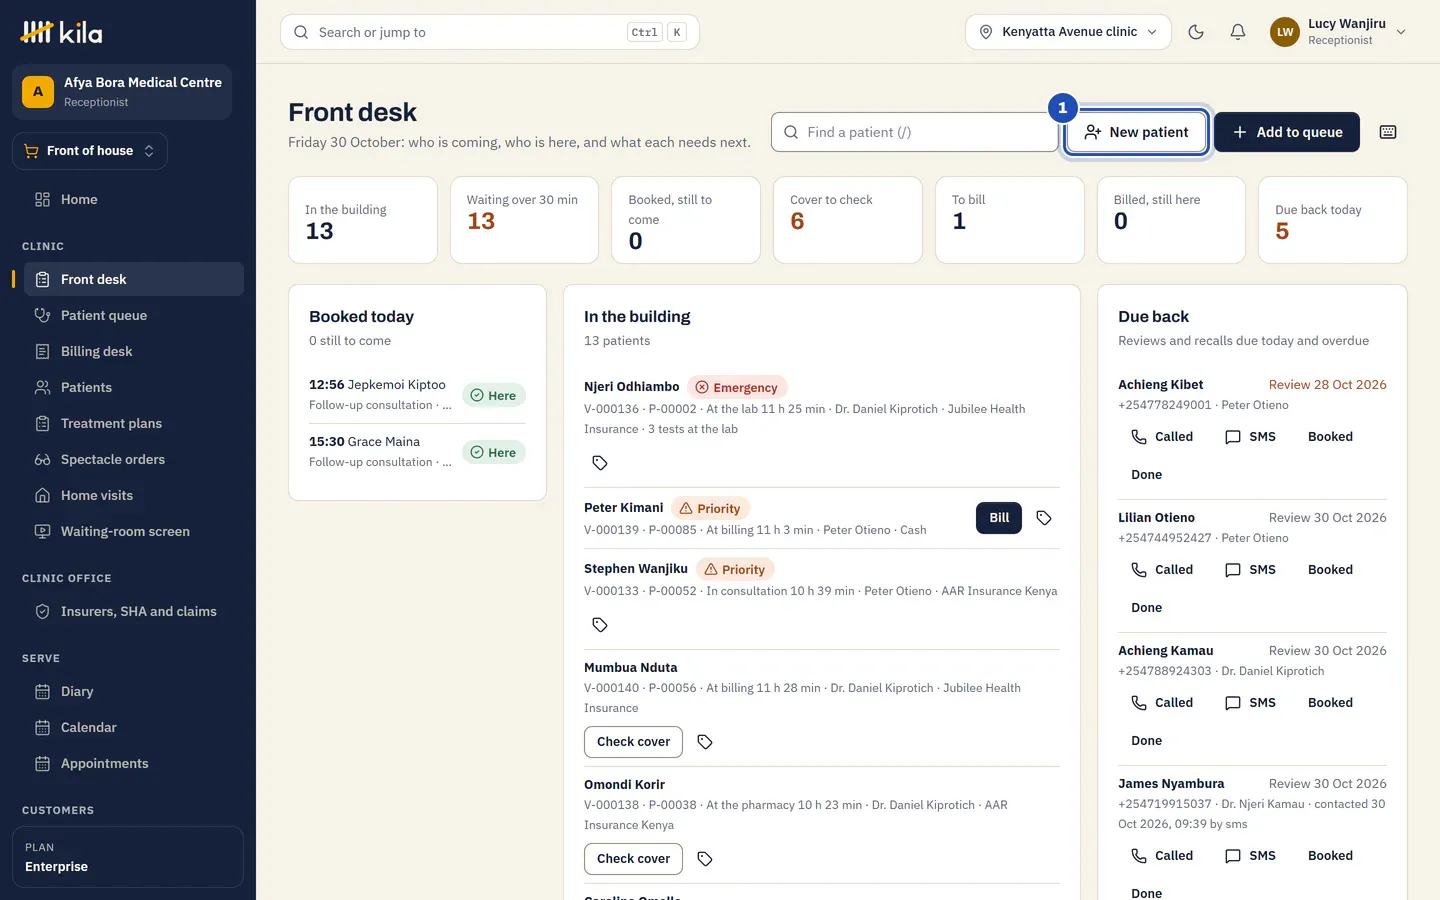Click the Search or jump to box
Viewport: 1440px width, 900px height.
(490, 32)
